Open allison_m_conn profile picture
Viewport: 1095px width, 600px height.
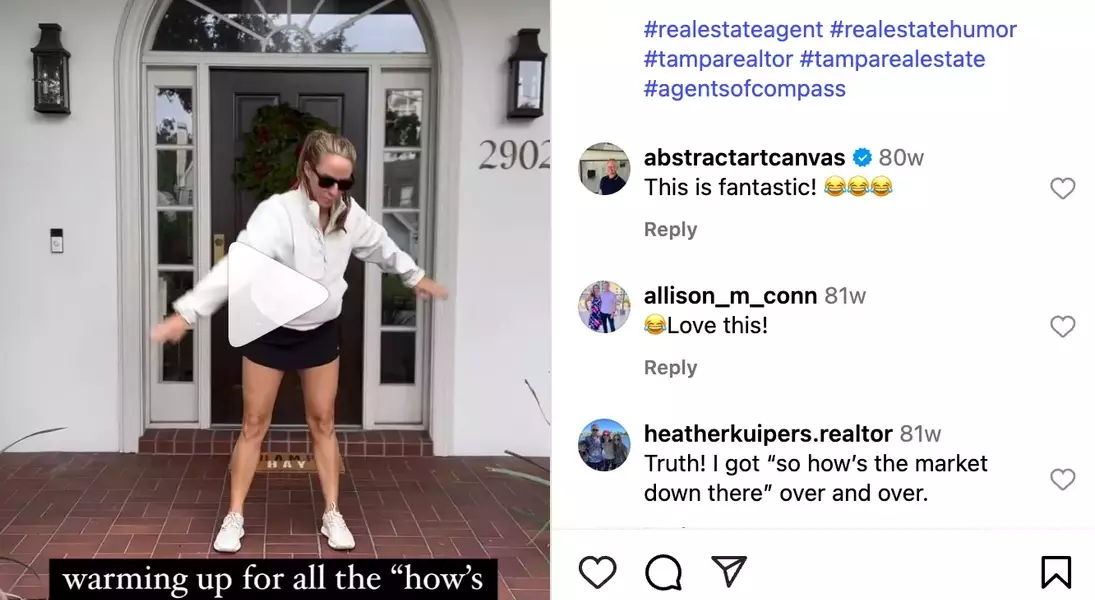pyautogui.click(x=604, y=307)
